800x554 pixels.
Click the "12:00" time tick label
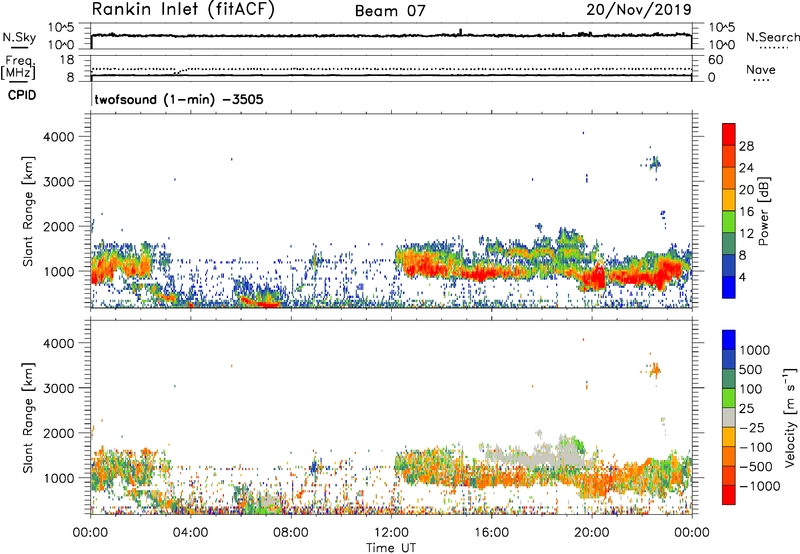(391, 533)
